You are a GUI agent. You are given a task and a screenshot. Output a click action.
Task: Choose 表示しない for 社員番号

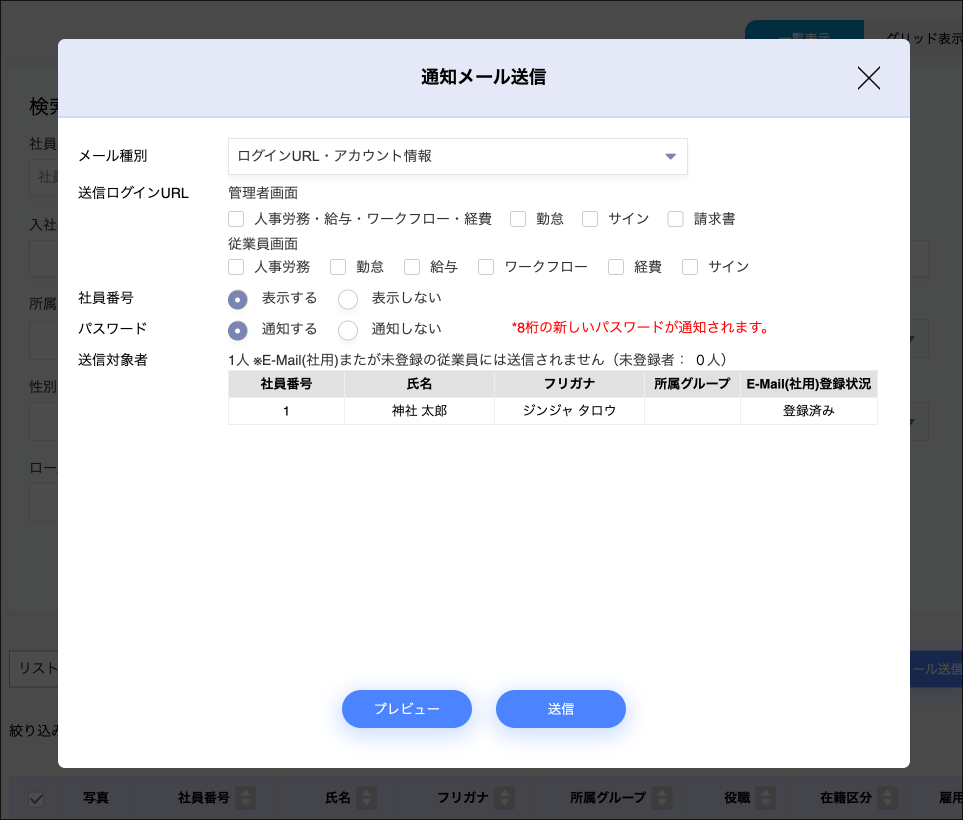[x=348, y=299]
